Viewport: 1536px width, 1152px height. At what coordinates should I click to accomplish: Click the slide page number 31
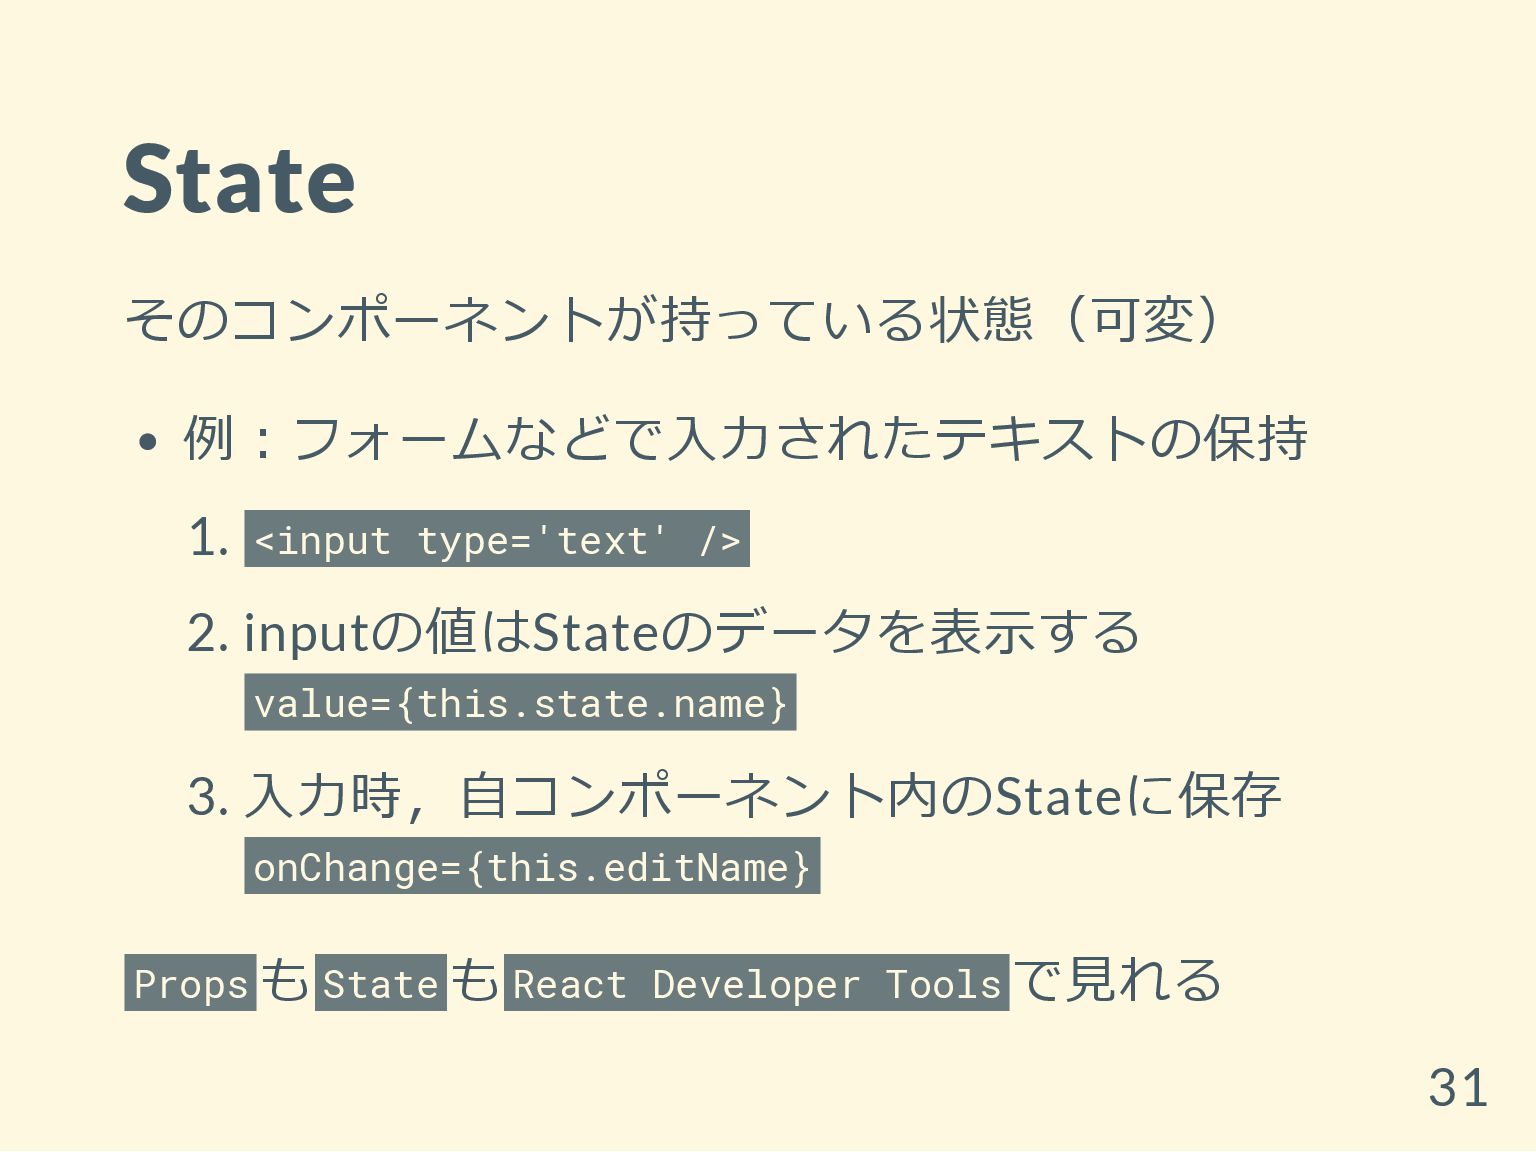[1457, 1087]
